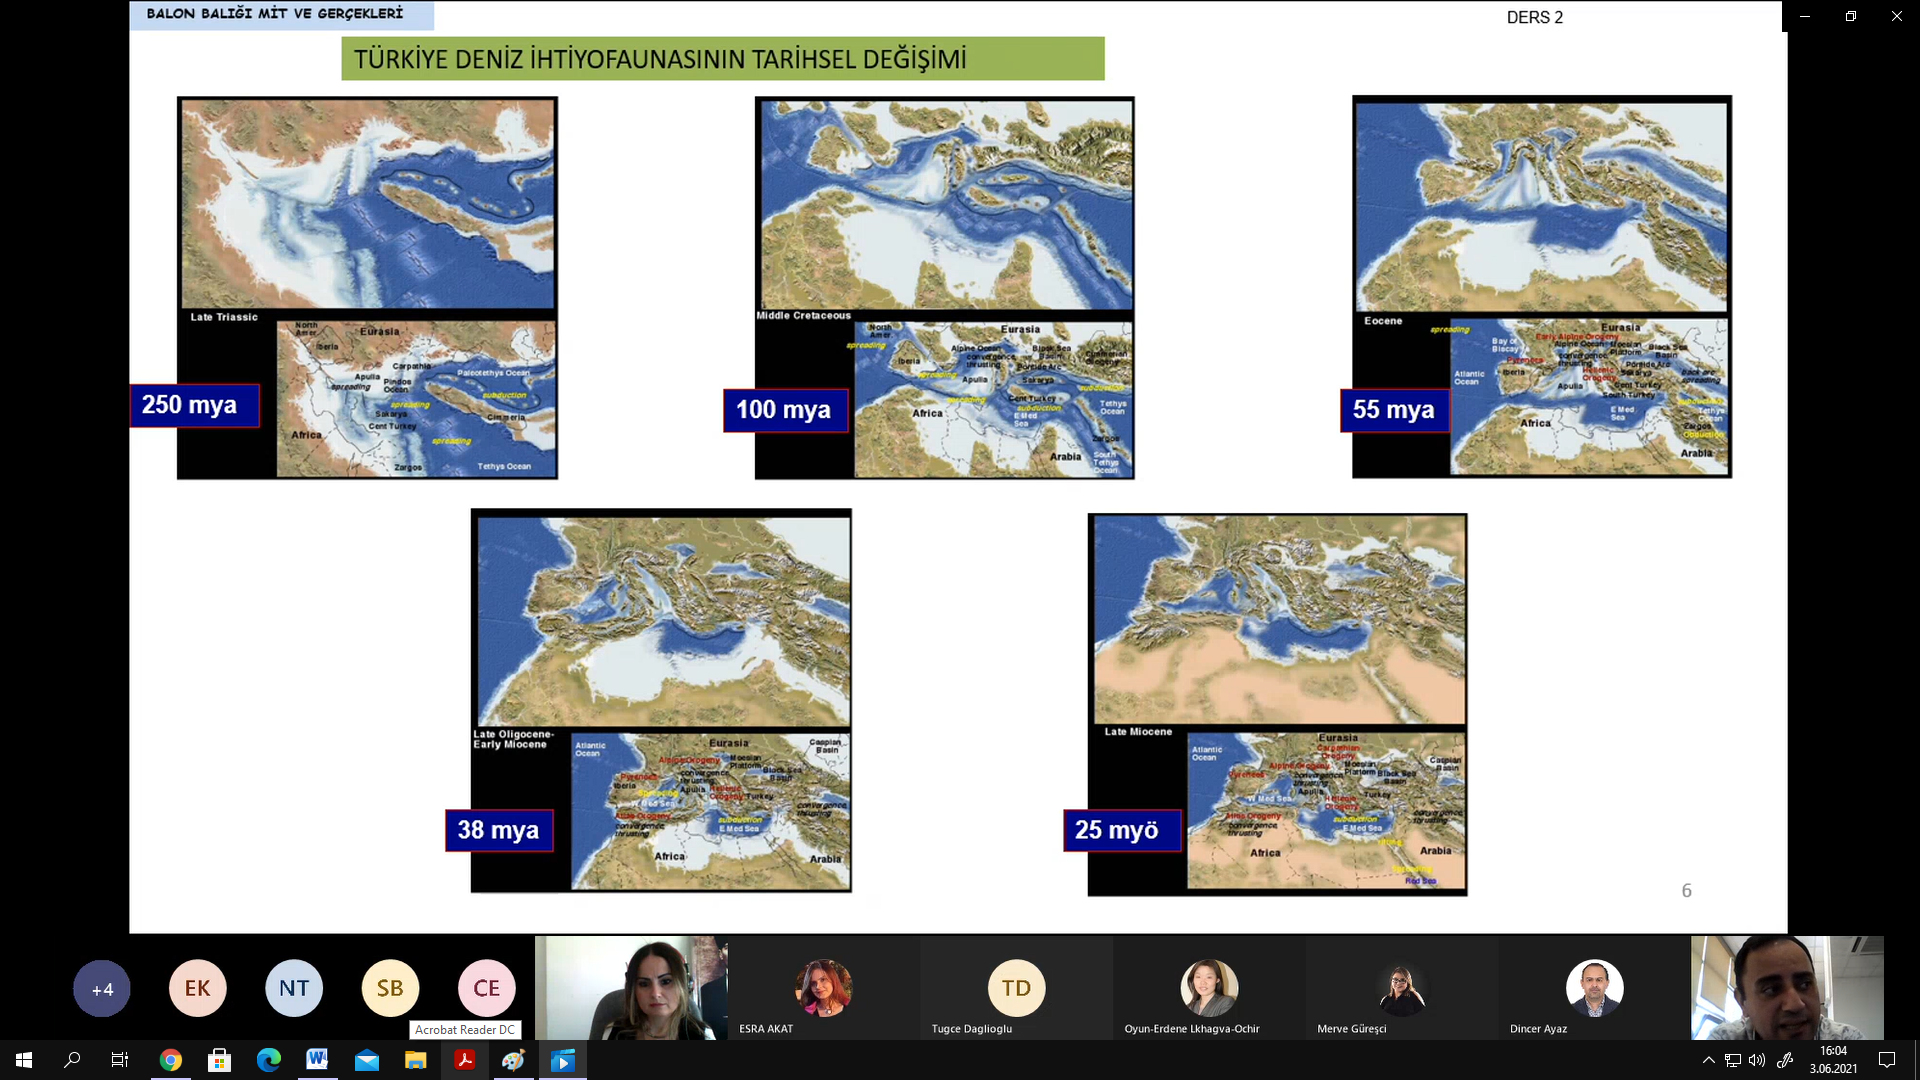The width and height of the screenshot is (1920, 1080).
Task: Show the +4 additional participants
Action: 102,989
